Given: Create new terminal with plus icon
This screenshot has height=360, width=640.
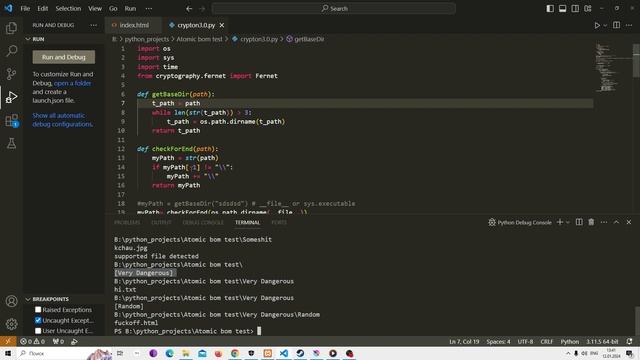Looking at the screenshot, I should click(560, 222).
